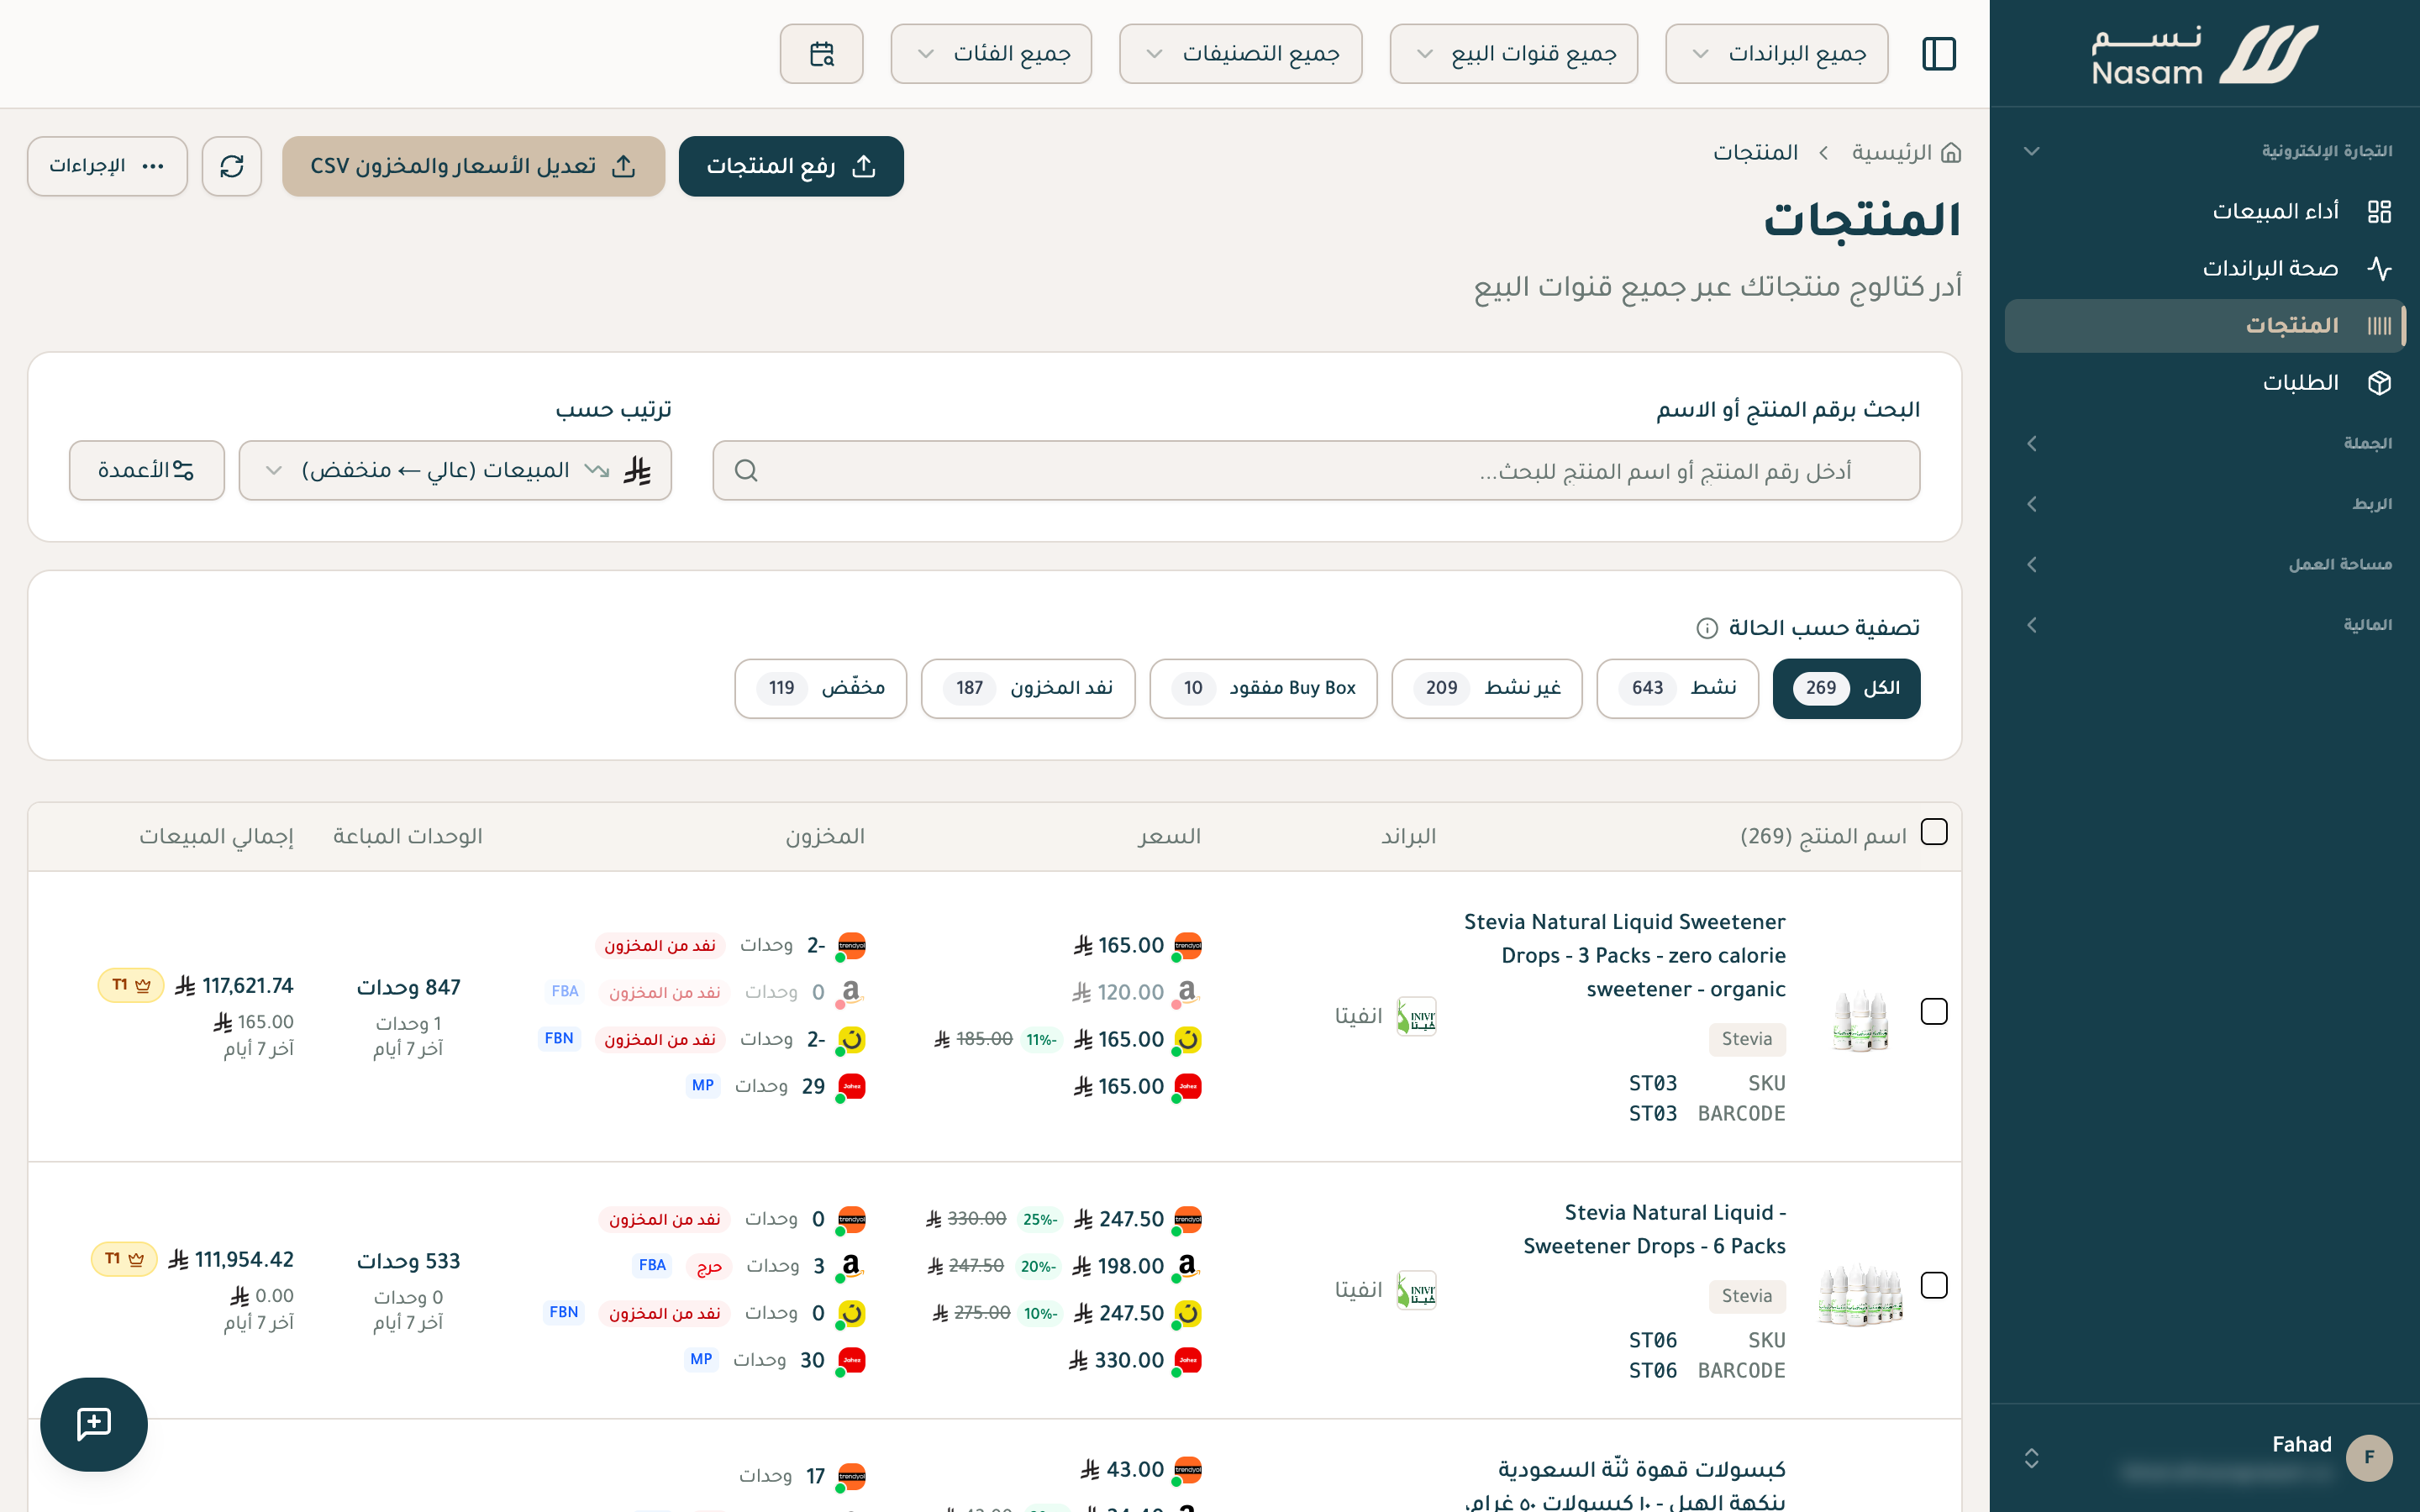Viewport: 2420px width, 1512px height.
Task: Click the FBA badge in ST06 stock
Action: [652, 1265]
